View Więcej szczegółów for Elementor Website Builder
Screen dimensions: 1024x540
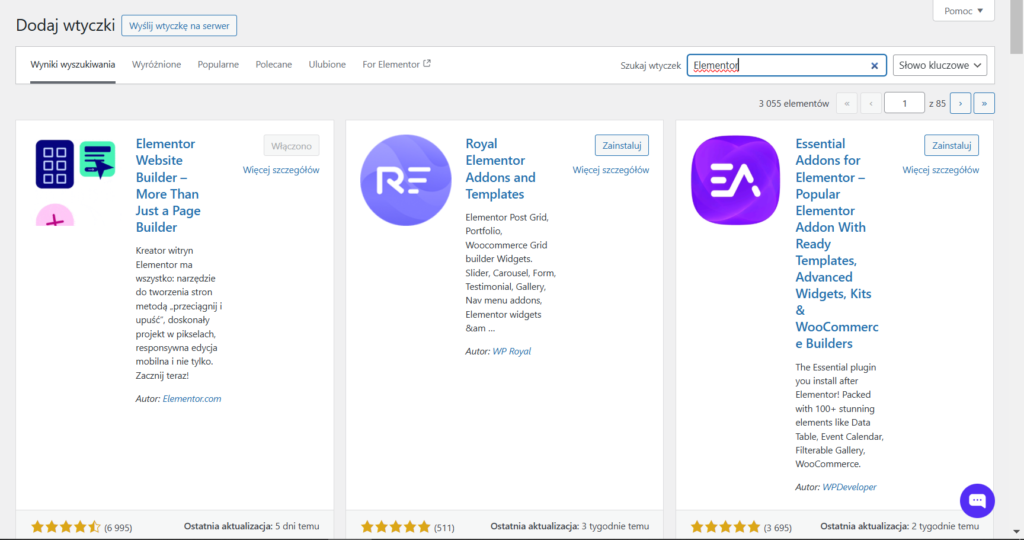click(281, 170)
